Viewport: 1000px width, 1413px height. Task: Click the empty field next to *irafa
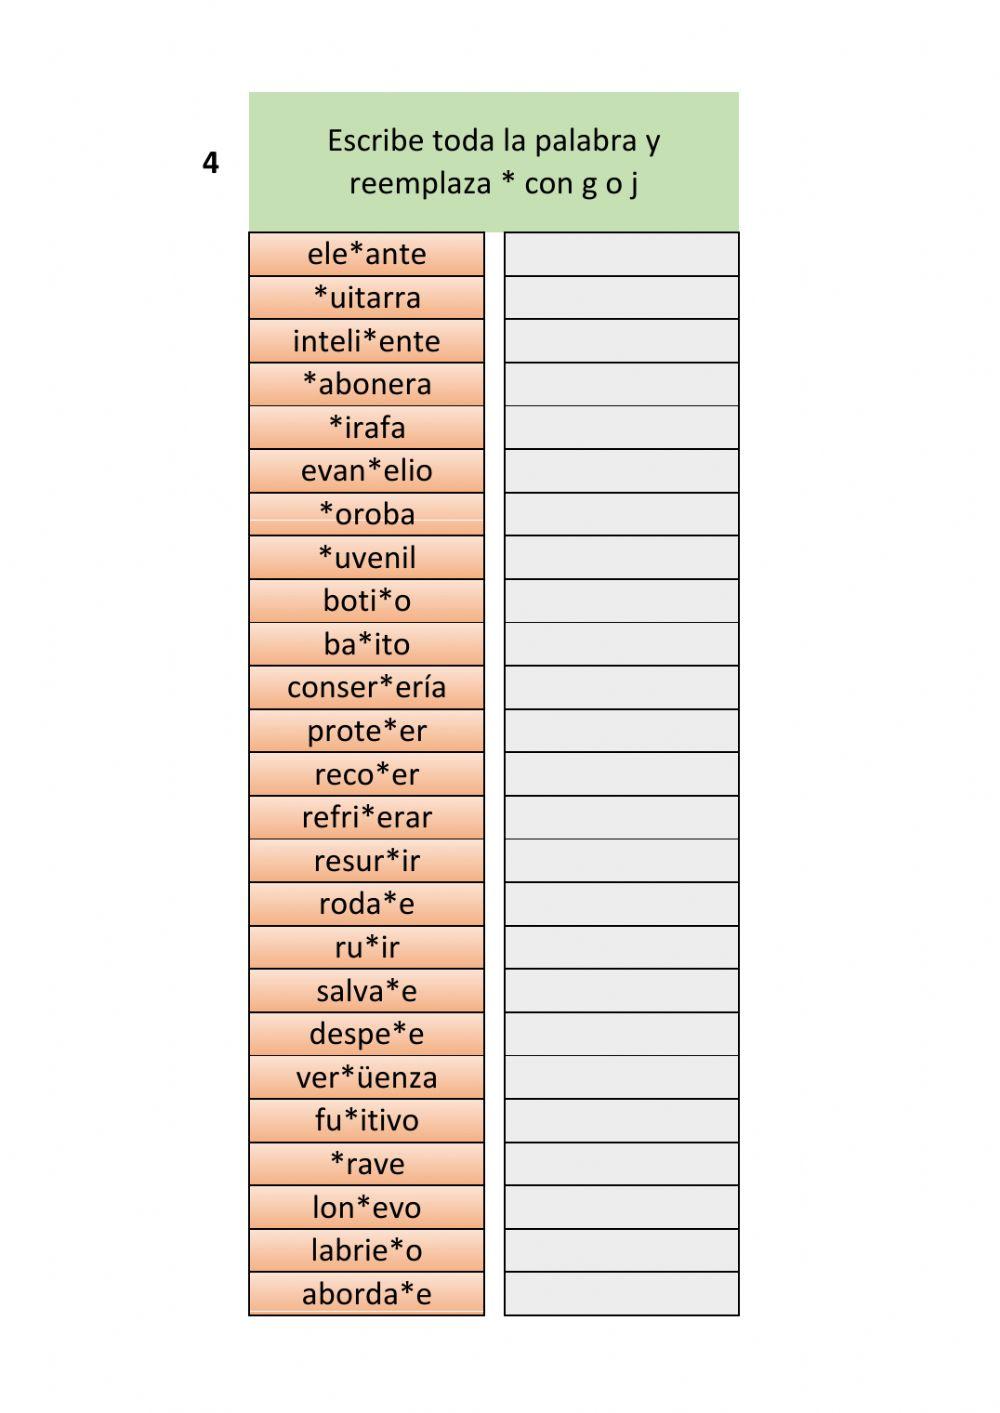621,428
